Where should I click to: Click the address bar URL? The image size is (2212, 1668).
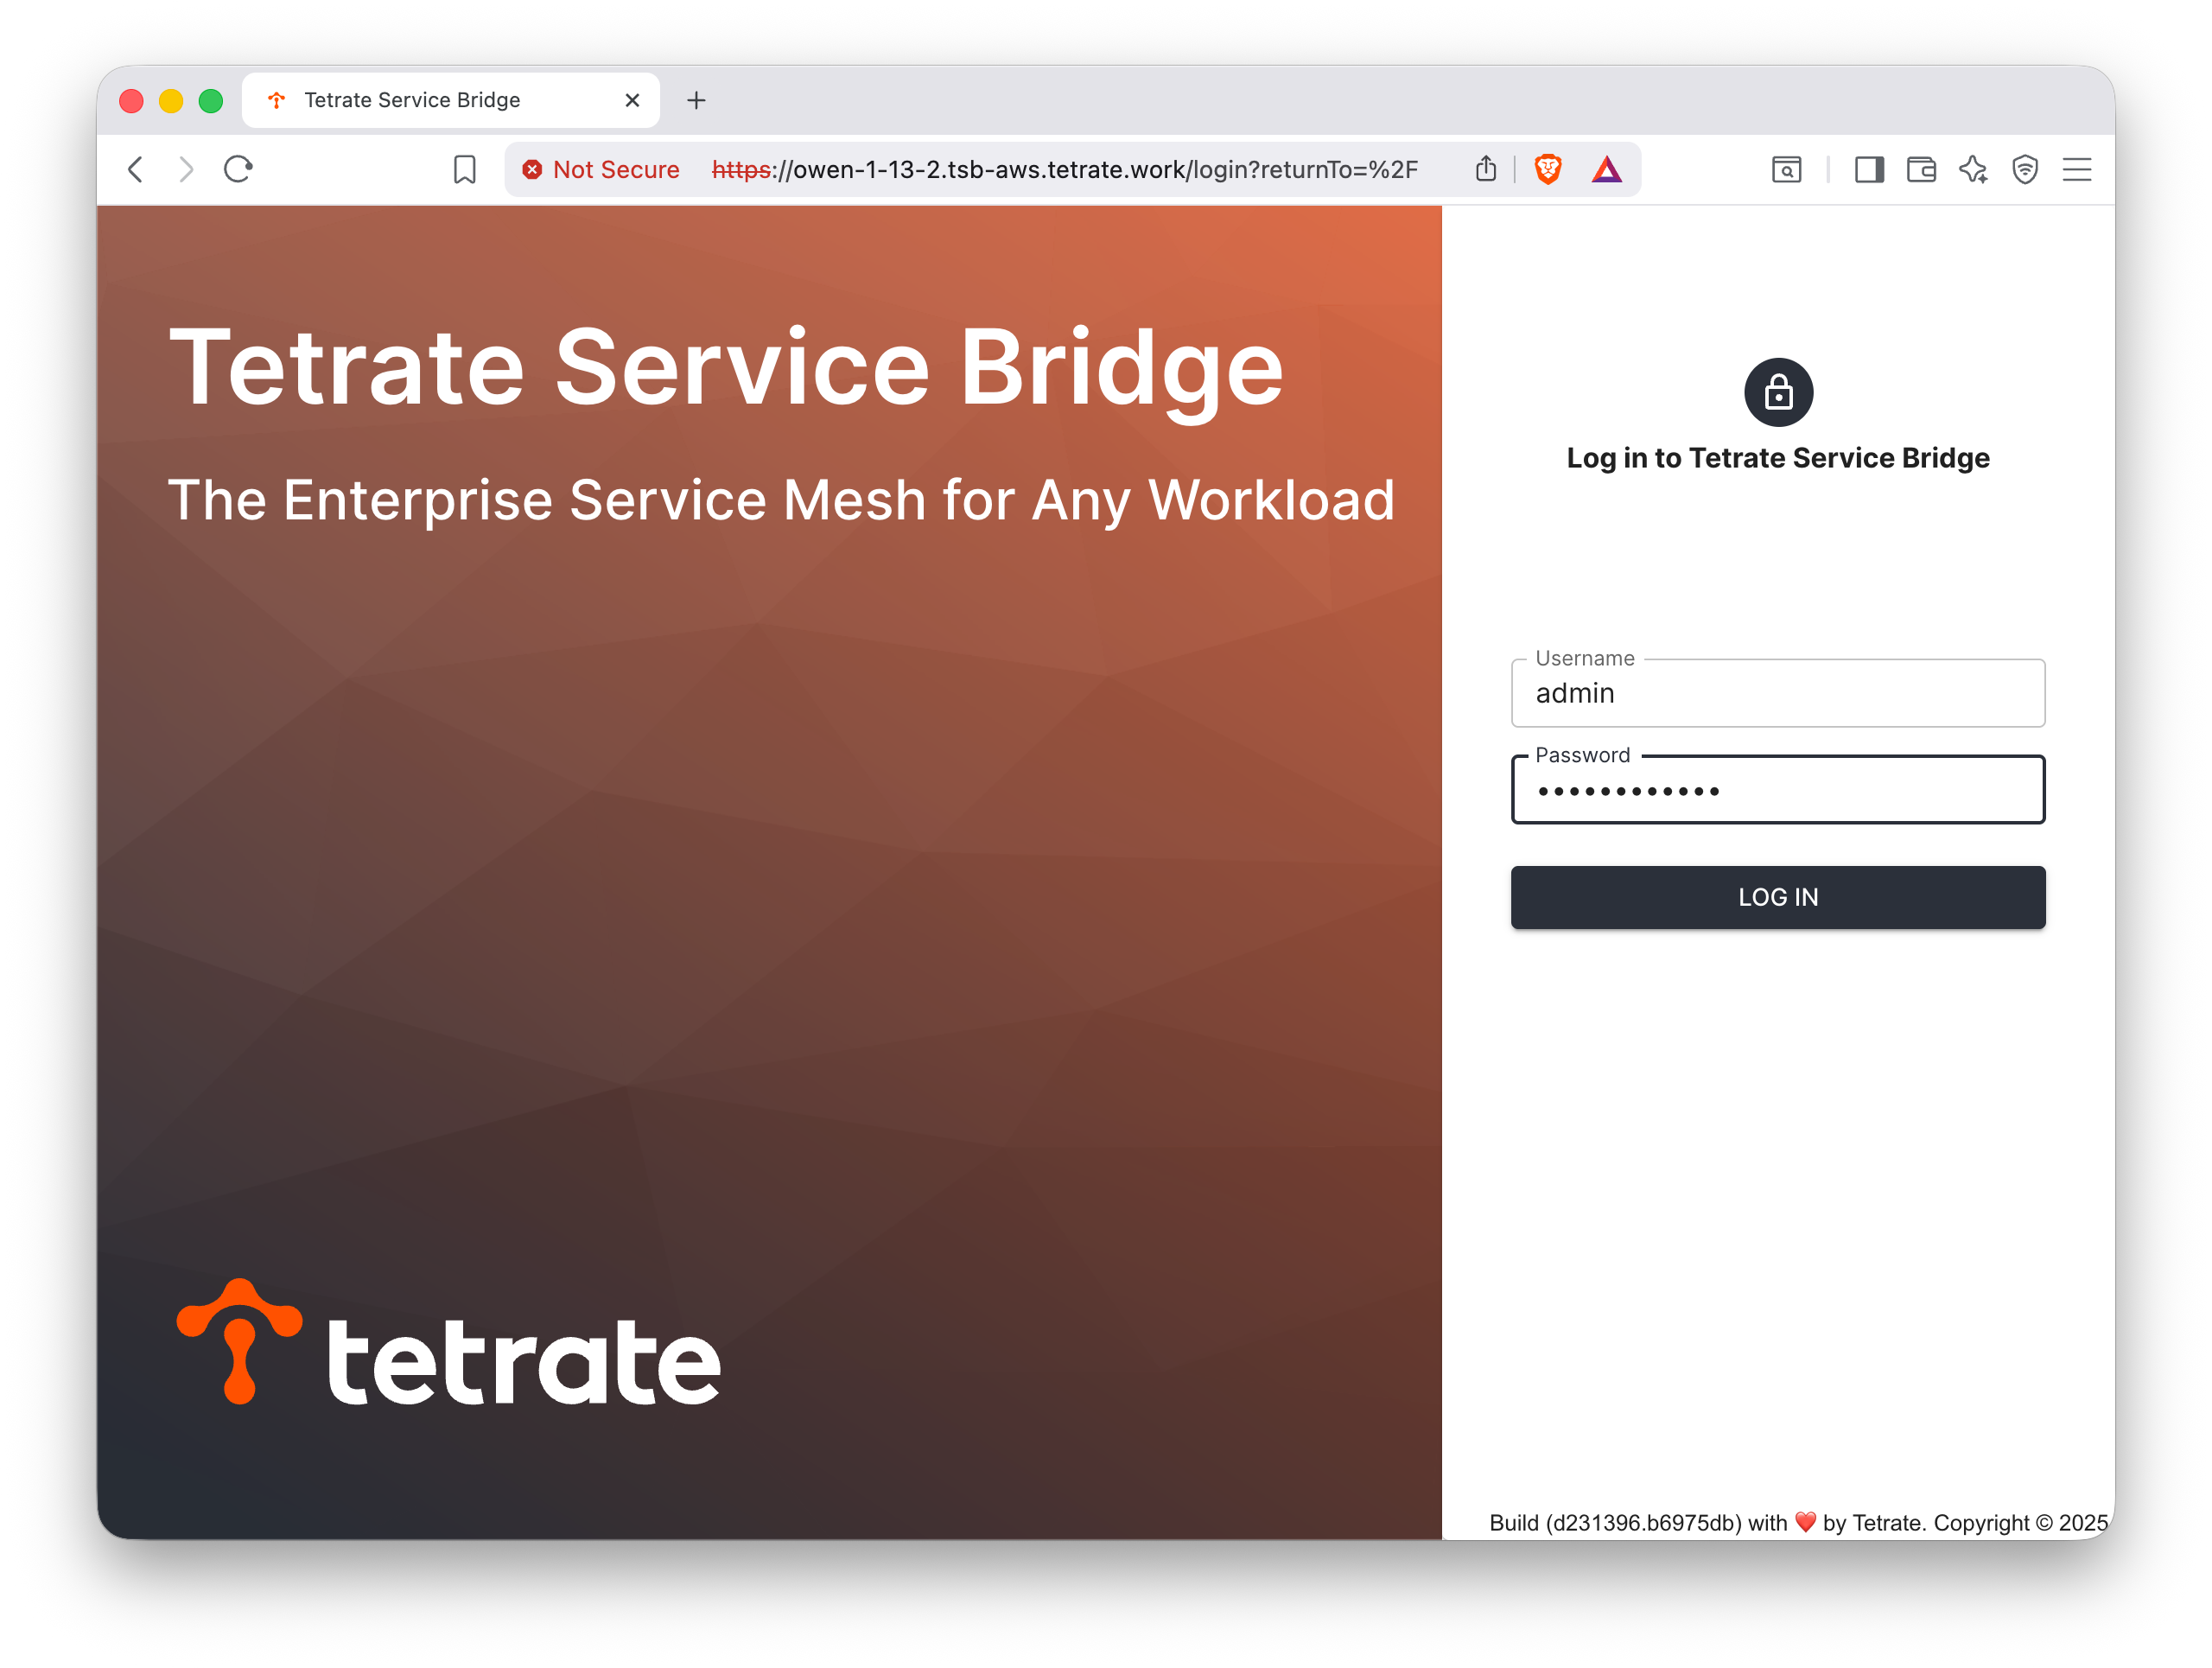(x=1064, y=170)
